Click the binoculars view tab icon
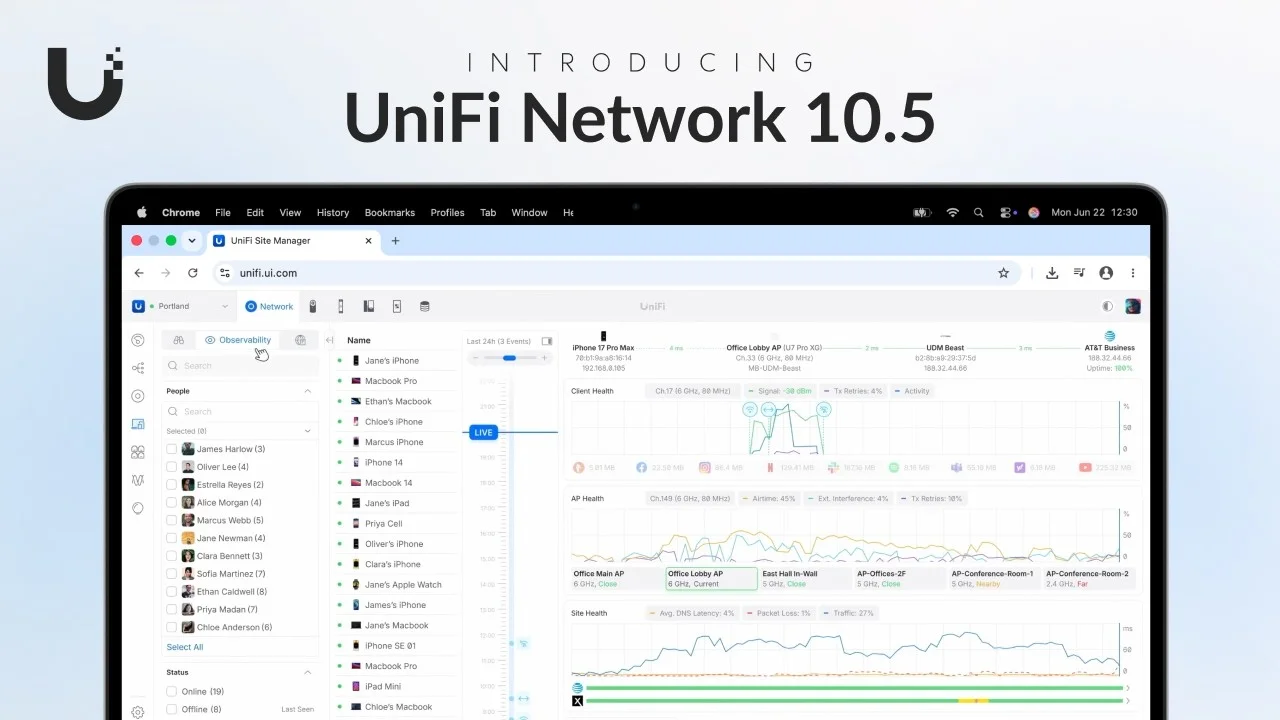The height and width of the screenshot is (720, 1280). tap(179, 340)
